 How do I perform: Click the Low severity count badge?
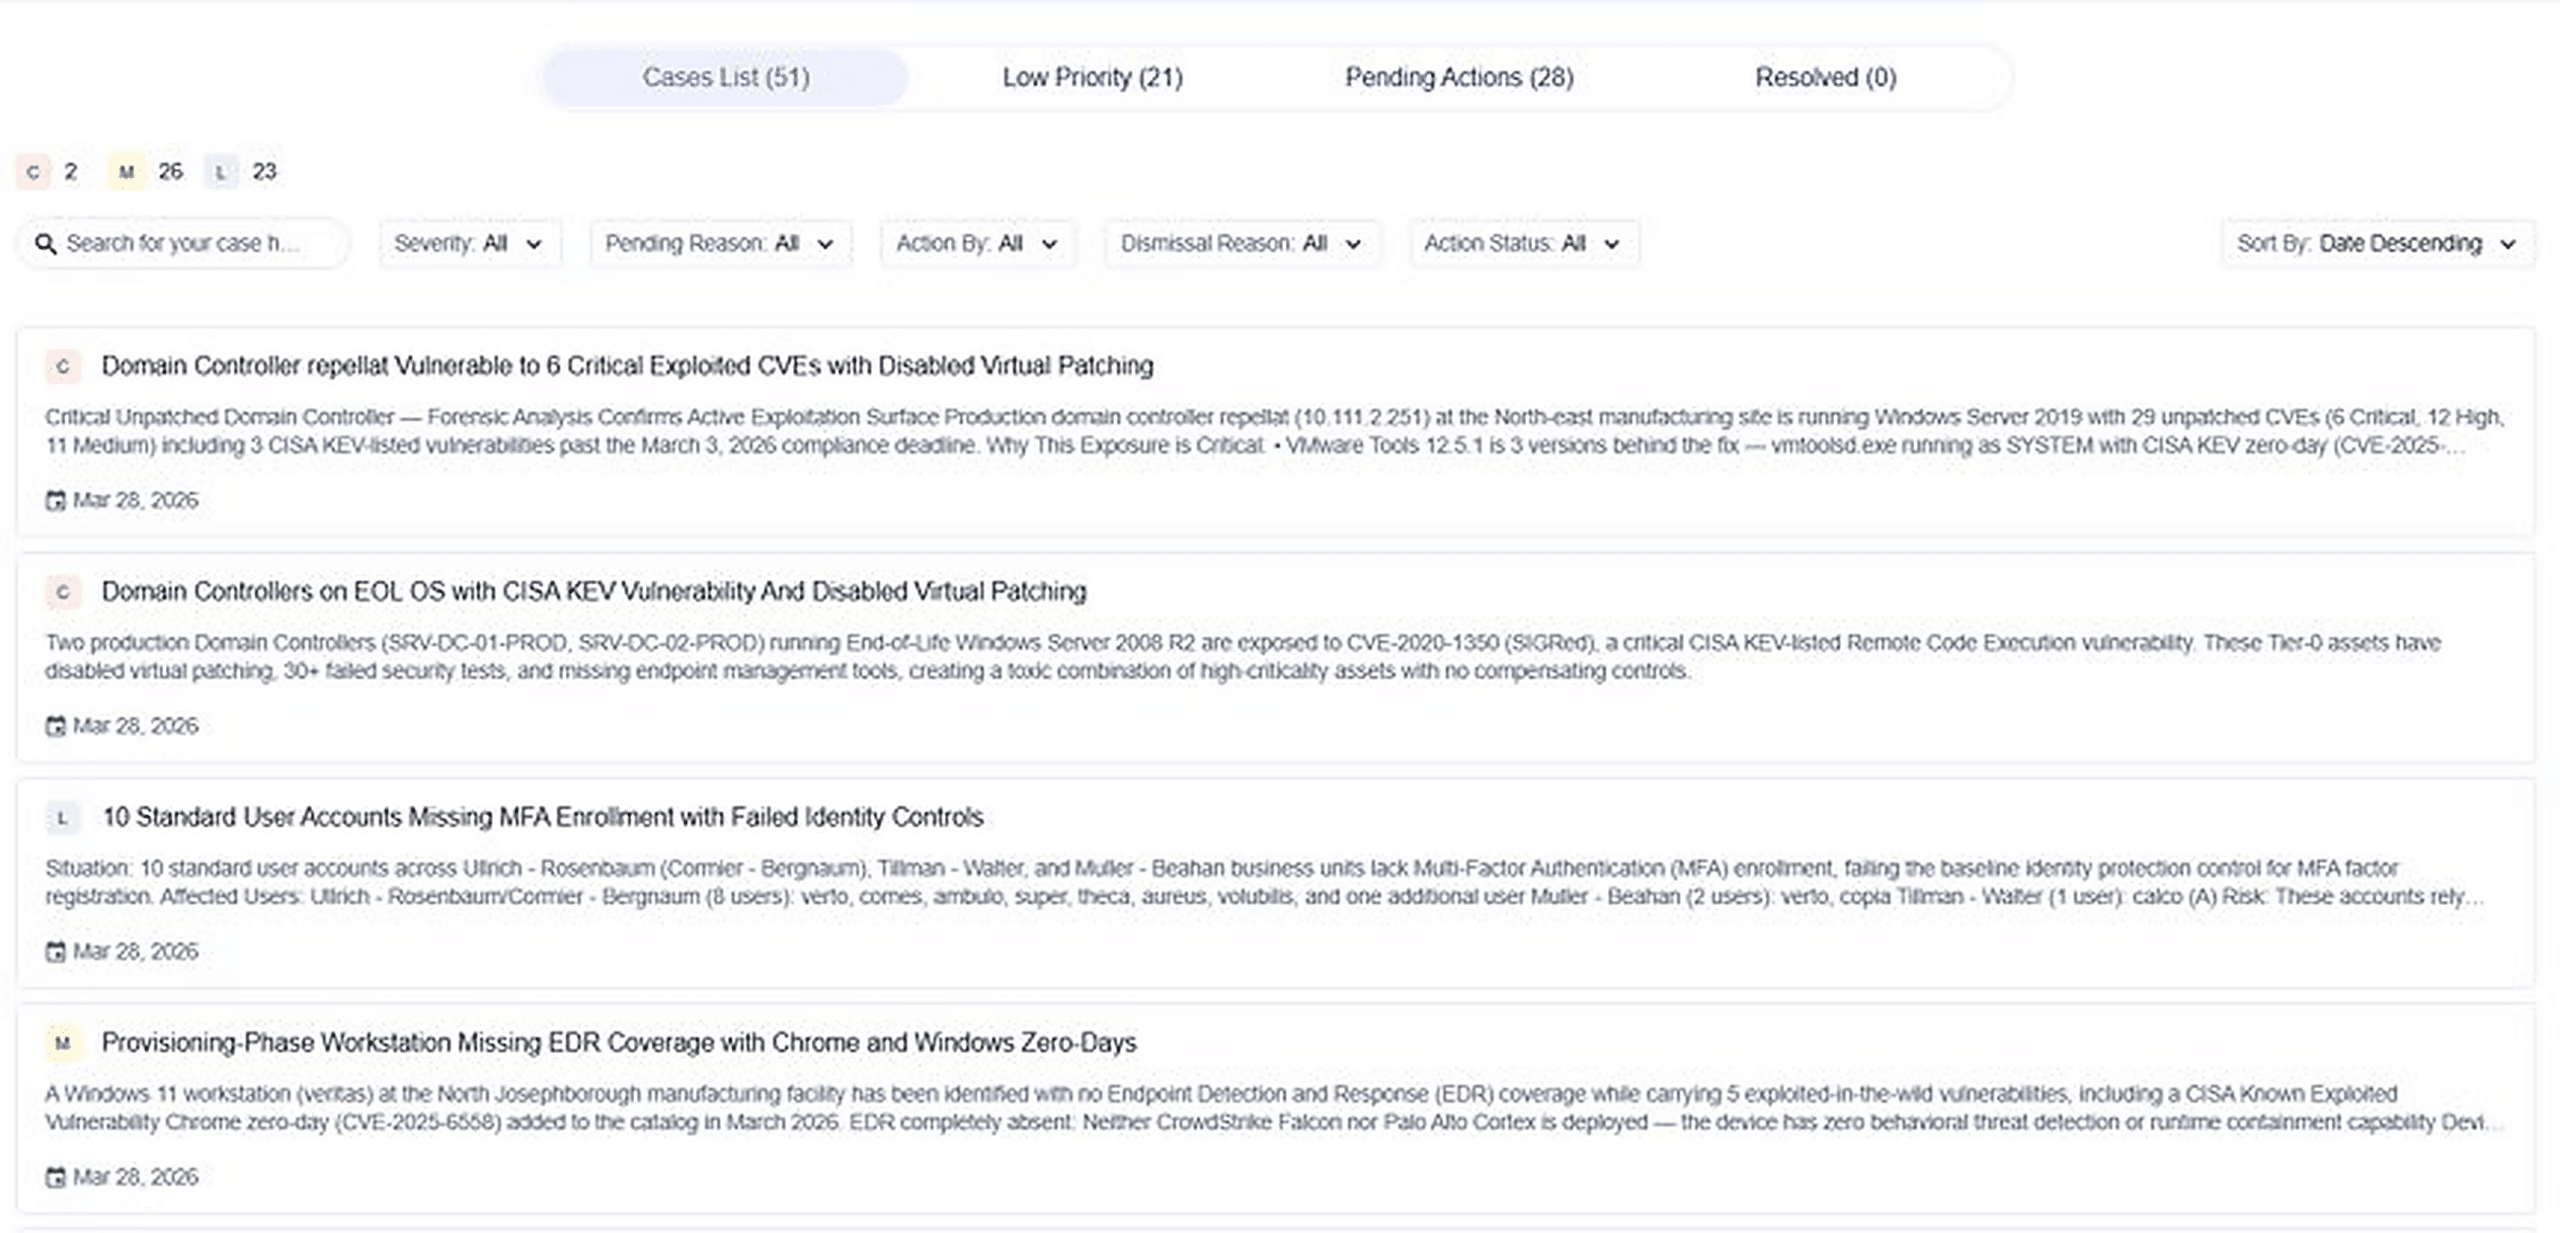point(221,172)
